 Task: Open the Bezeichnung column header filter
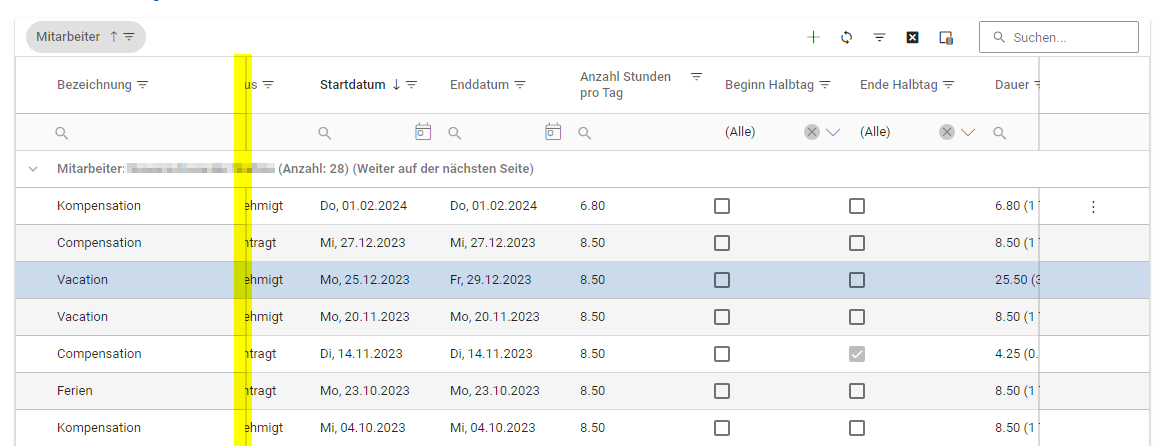coord(143,85)
